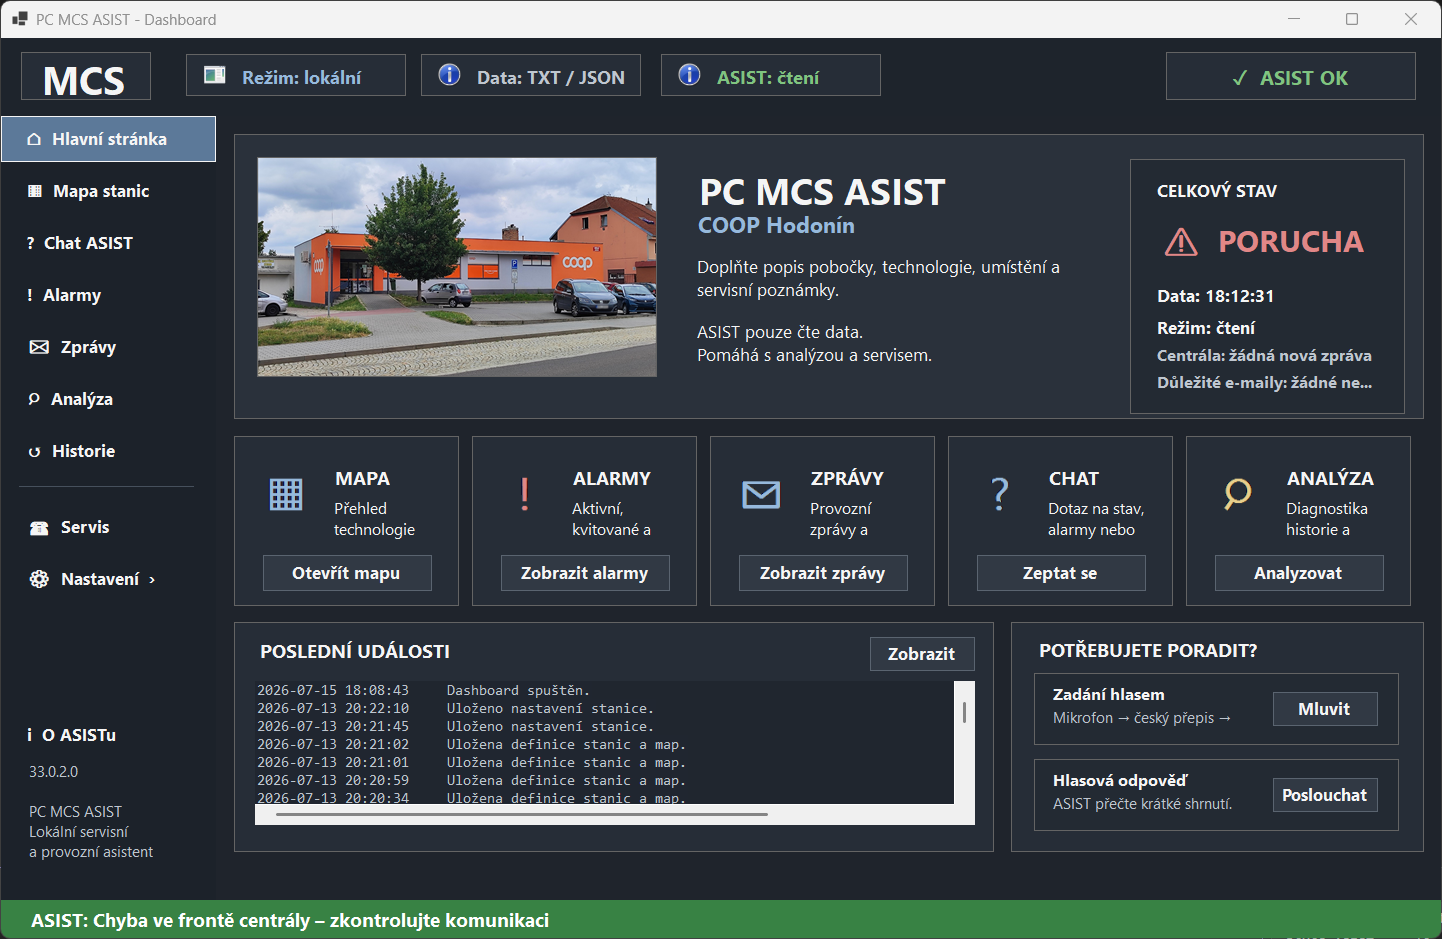Click the green ASIST status bar message
Screen dimensions: 1442x939
tap(290, 920)
